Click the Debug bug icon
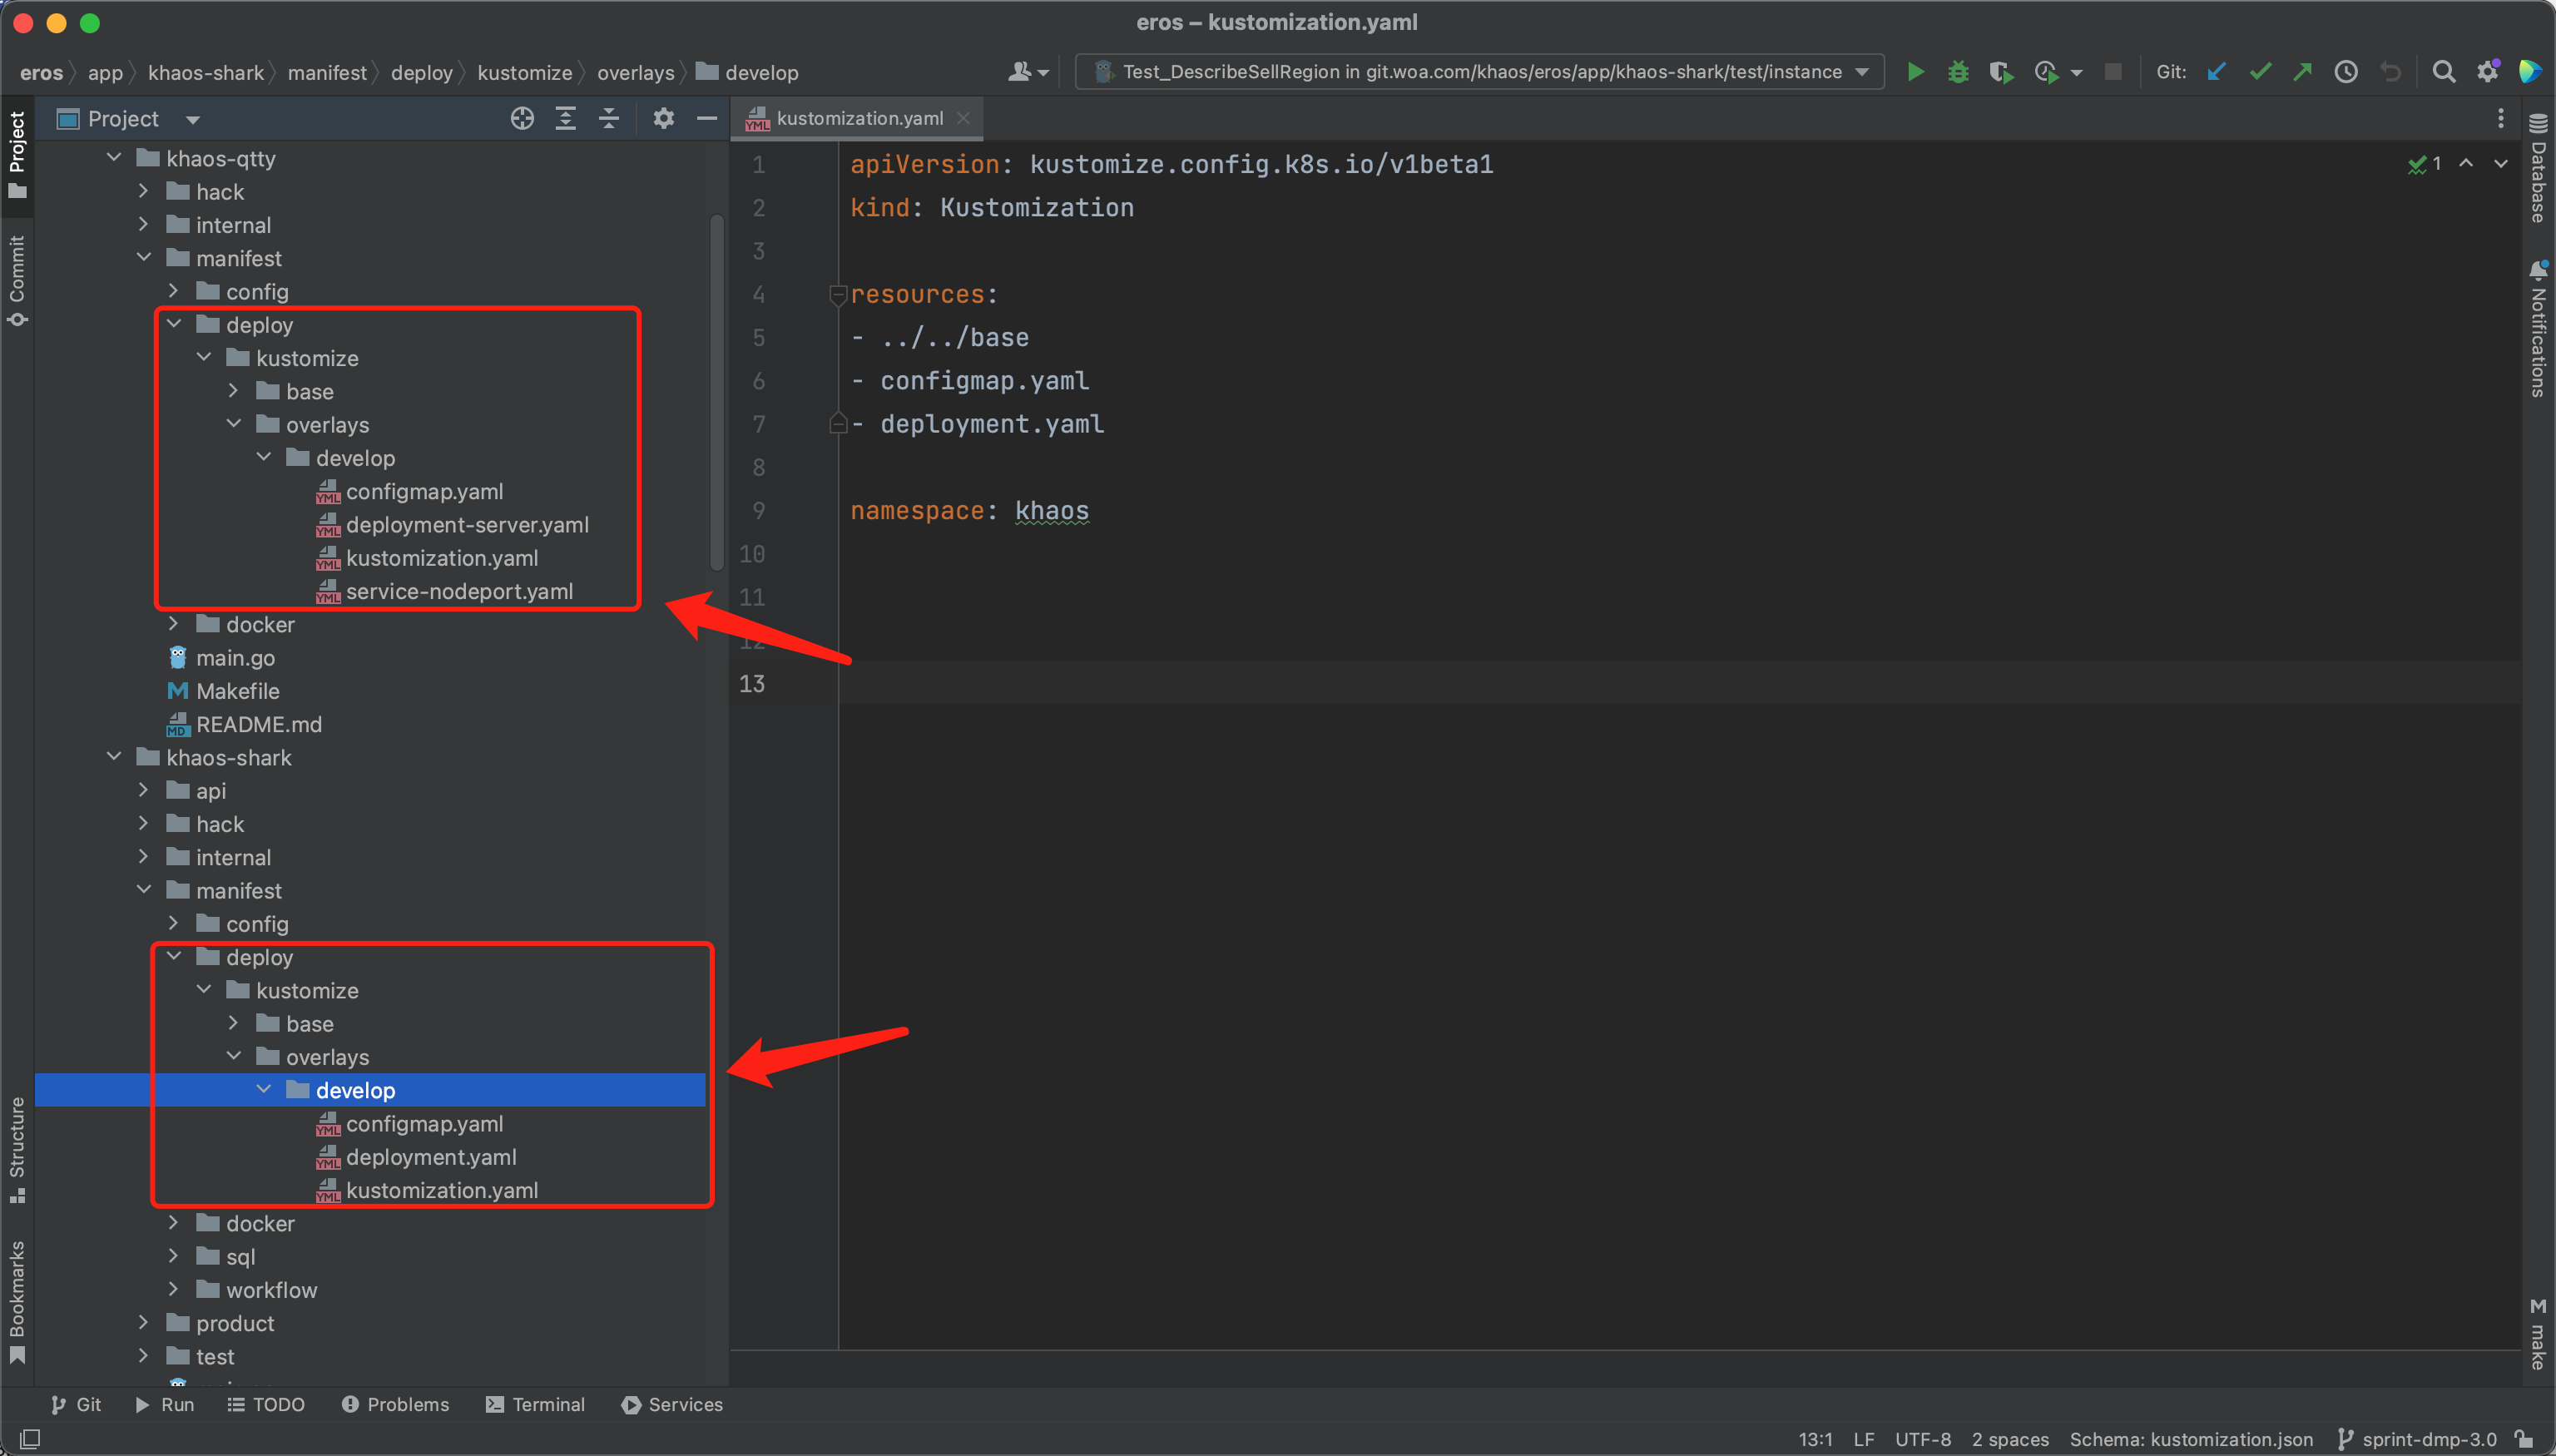2556x1456 pixels. point(1958,72)
